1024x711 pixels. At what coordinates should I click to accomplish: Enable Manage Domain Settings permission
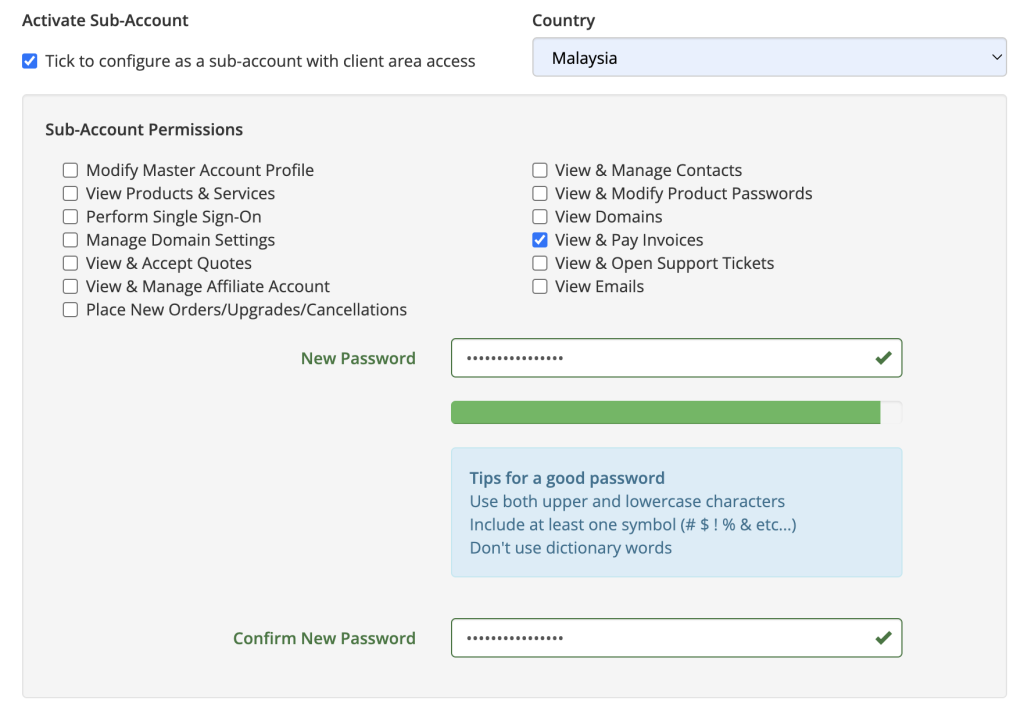(x=71, y=240)
